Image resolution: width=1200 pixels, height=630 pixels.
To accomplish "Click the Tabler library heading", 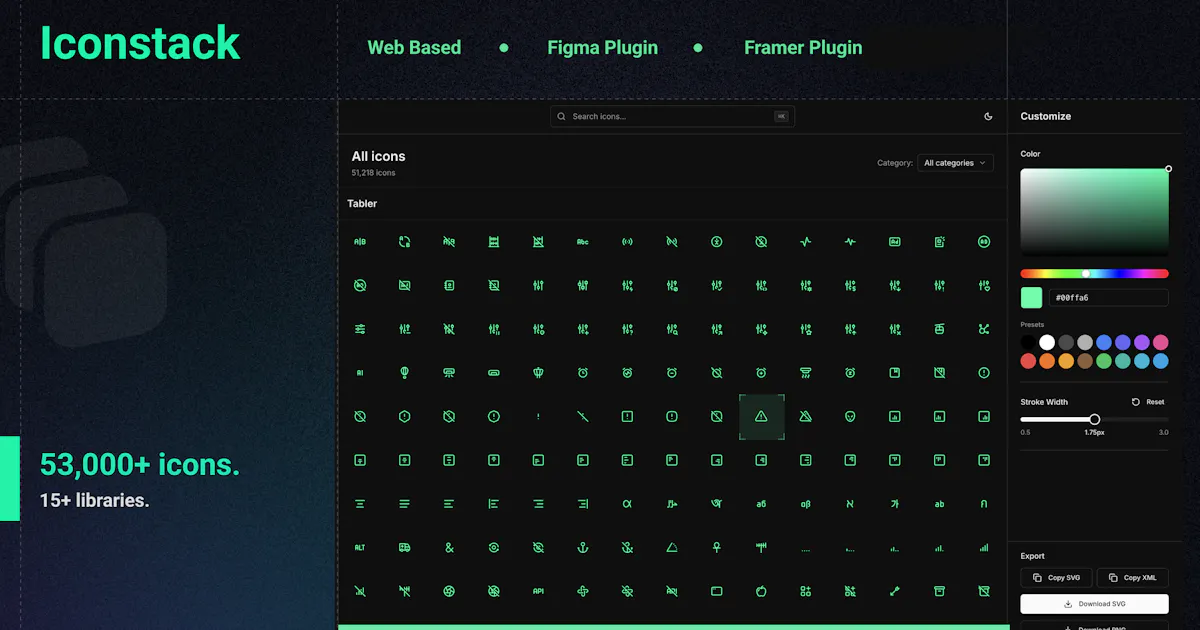I will coord(362,204).
